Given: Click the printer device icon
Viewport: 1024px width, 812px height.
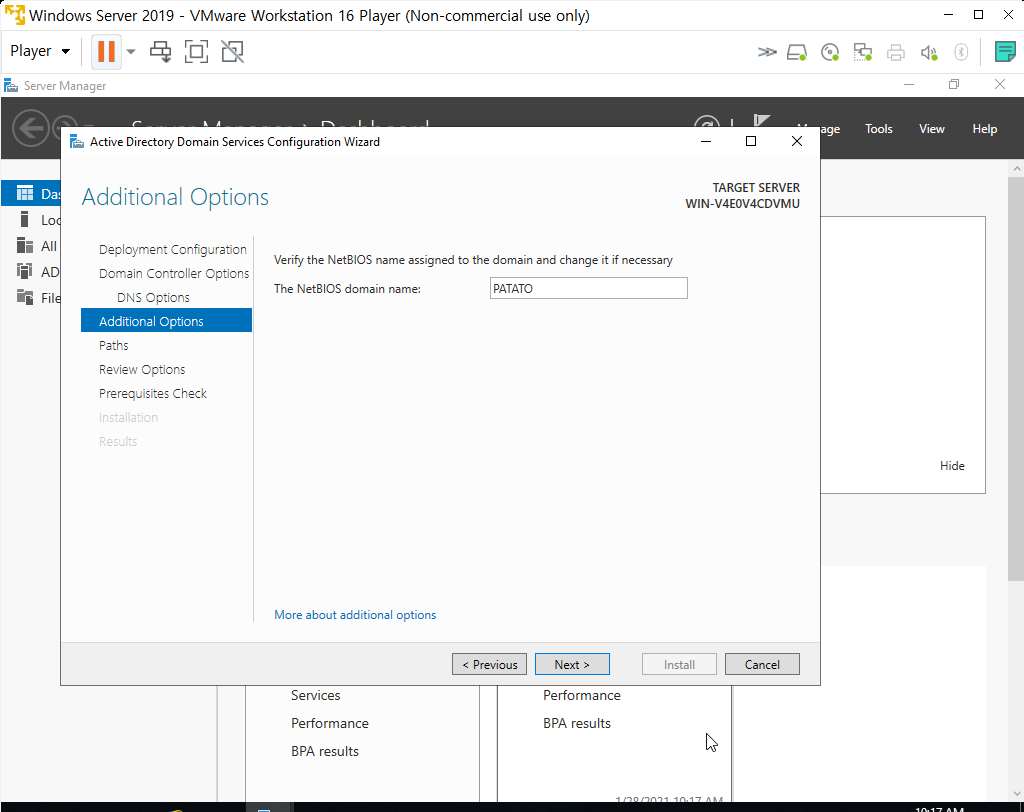Looking at the screenshot, I should pos(895,52).
